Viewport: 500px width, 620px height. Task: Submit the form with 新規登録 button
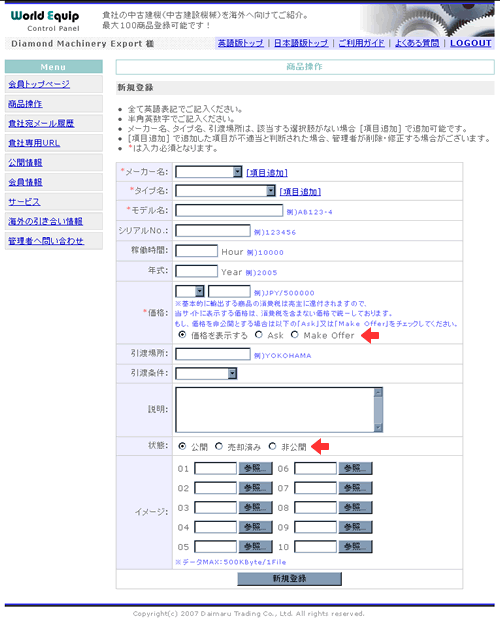pyautogui.click(x=289, y=579)
